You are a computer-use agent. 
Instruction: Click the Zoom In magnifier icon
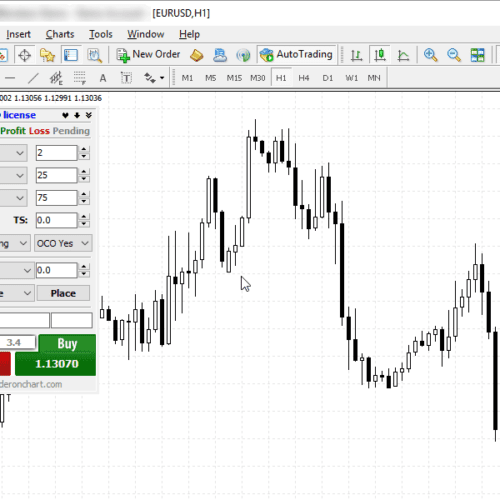(x=430, y=55)
